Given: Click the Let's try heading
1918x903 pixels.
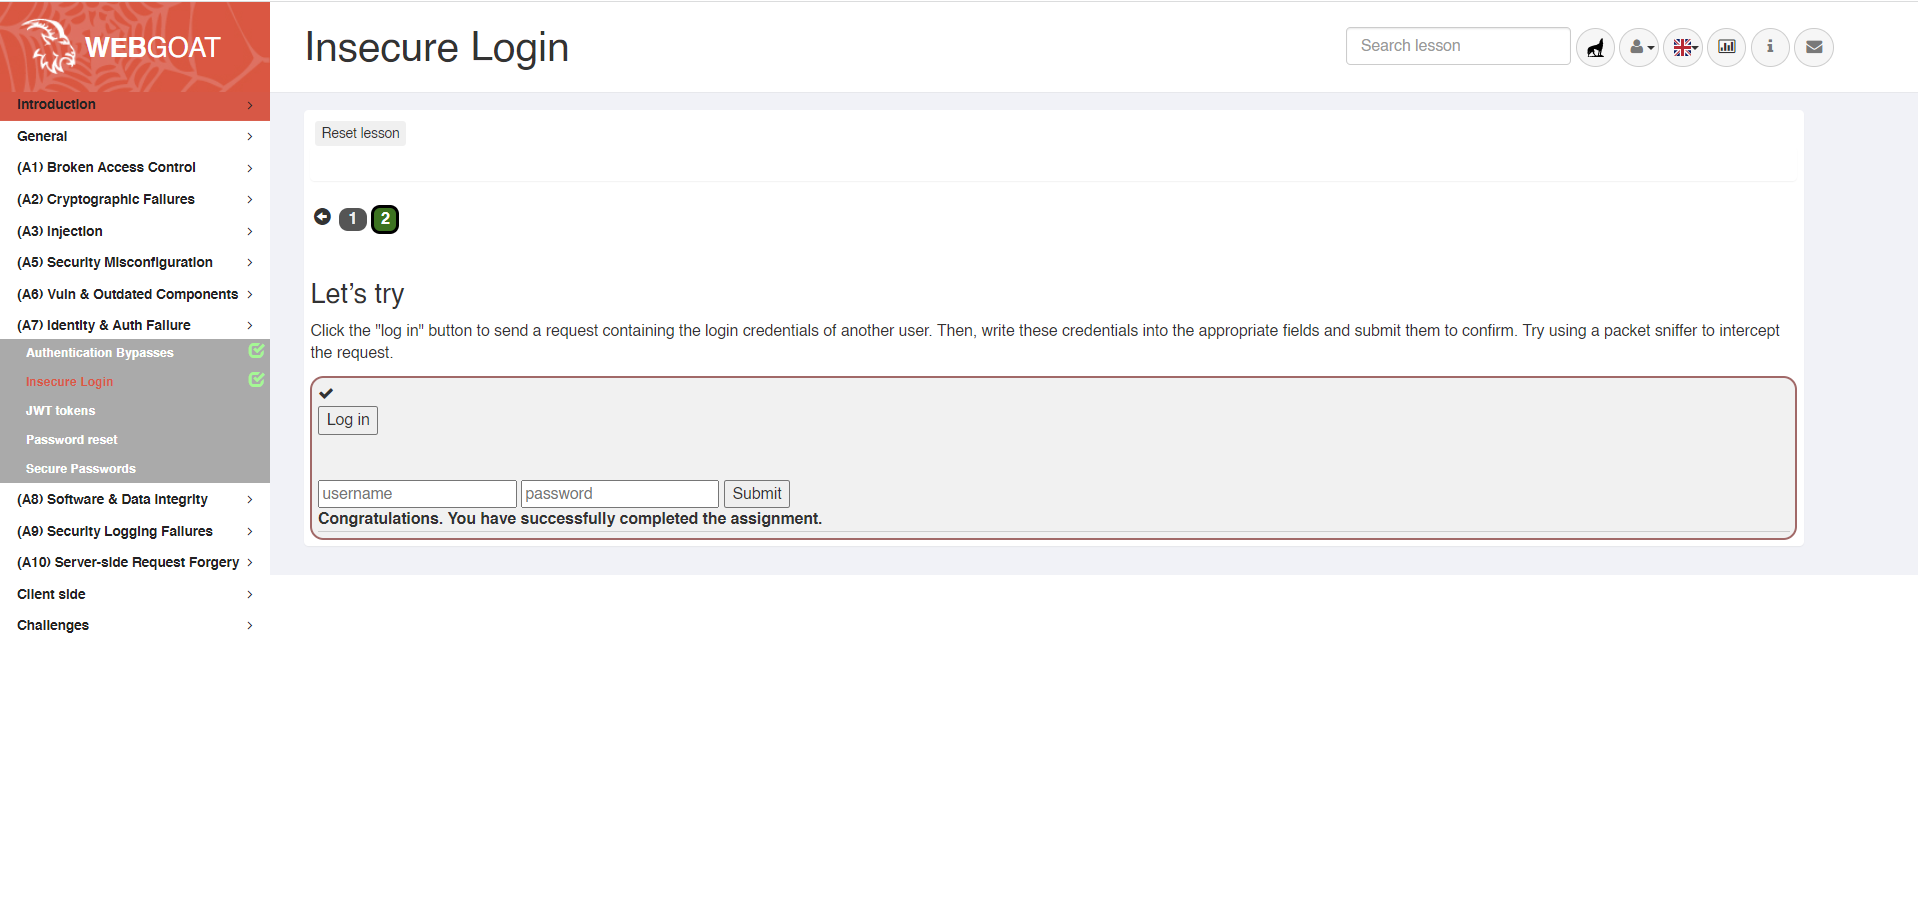Looking at the screenshot, I should pos(357,294).
